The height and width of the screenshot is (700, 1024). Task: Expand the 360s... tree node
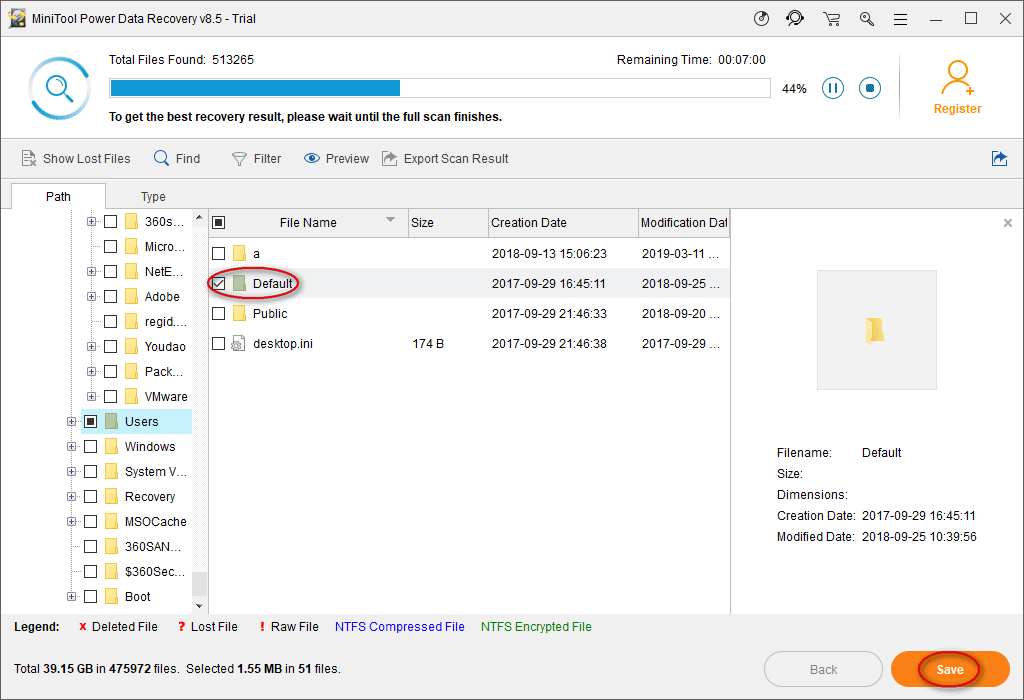pos(91,221)
